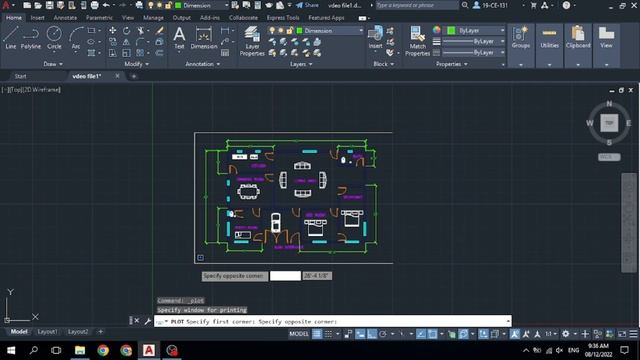This screenshot has width=640, height=360.
Task: Select the Copy tool in Modify panel
Action: 112,42
